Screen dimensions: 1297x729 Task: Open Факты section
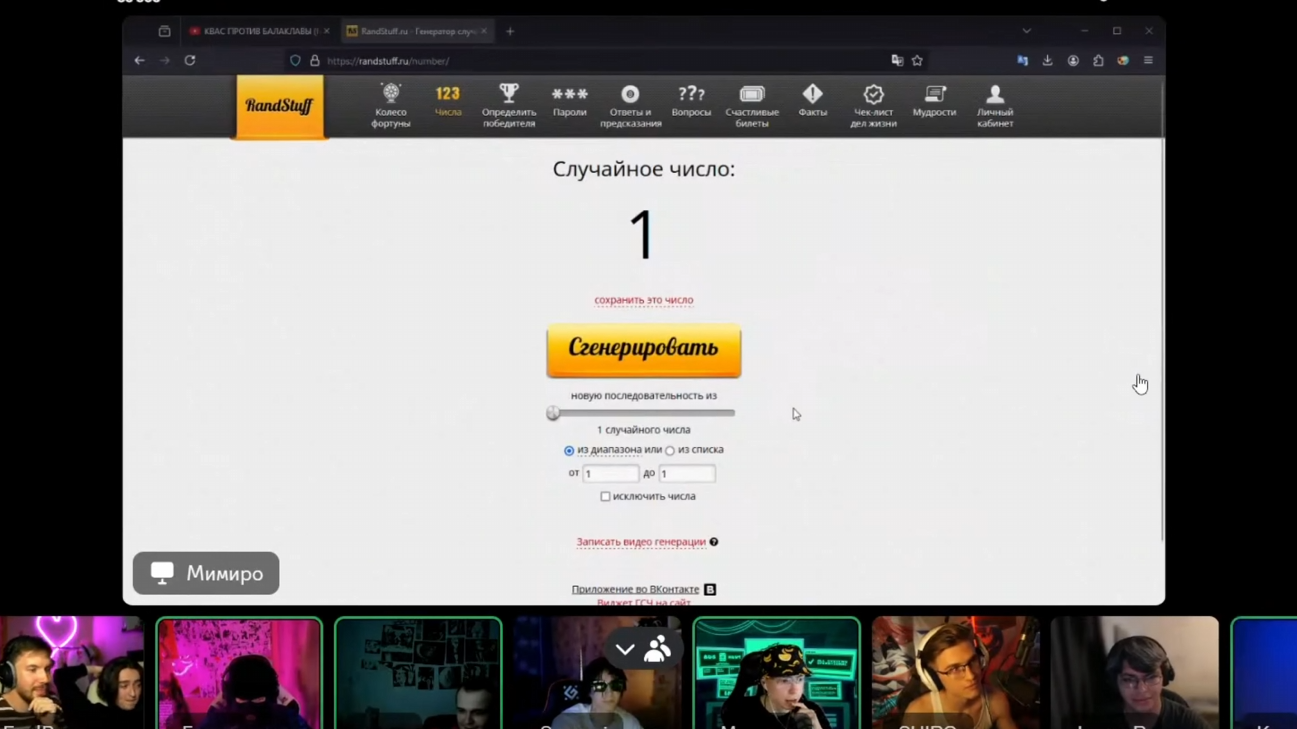pos(813,102)
